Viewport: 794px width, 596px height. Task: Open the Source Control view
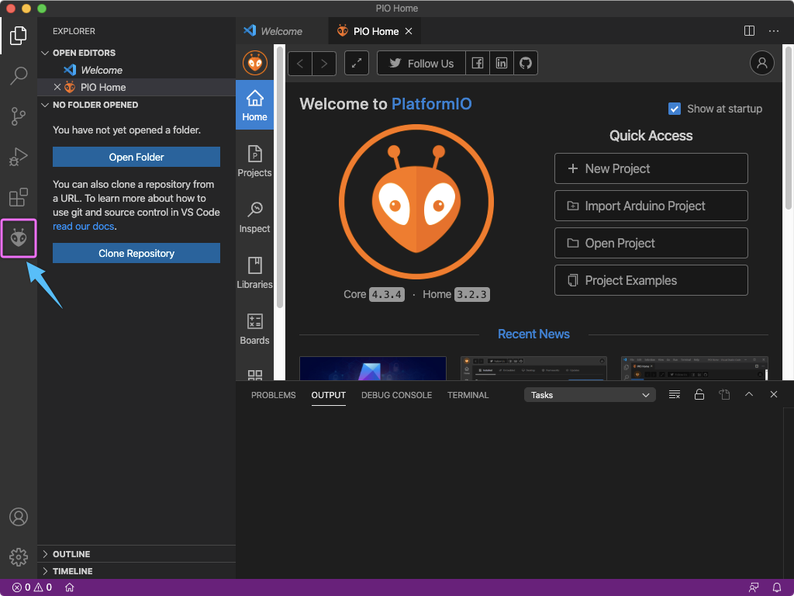click(x=18, y=116)
